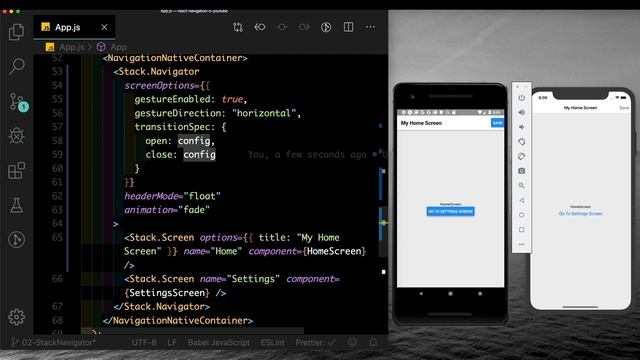Screen dimensions: 640x360
Task: Open the Extensions view
Action: tap(16, 171)
